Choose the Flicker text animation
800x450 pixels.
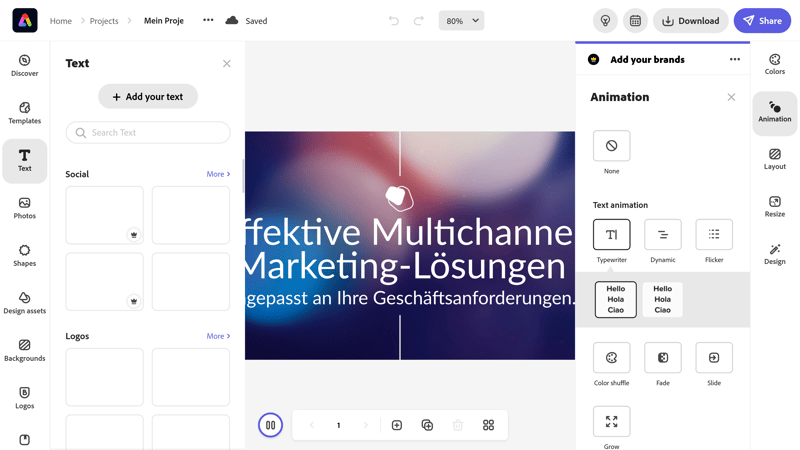tap(714, 234)
